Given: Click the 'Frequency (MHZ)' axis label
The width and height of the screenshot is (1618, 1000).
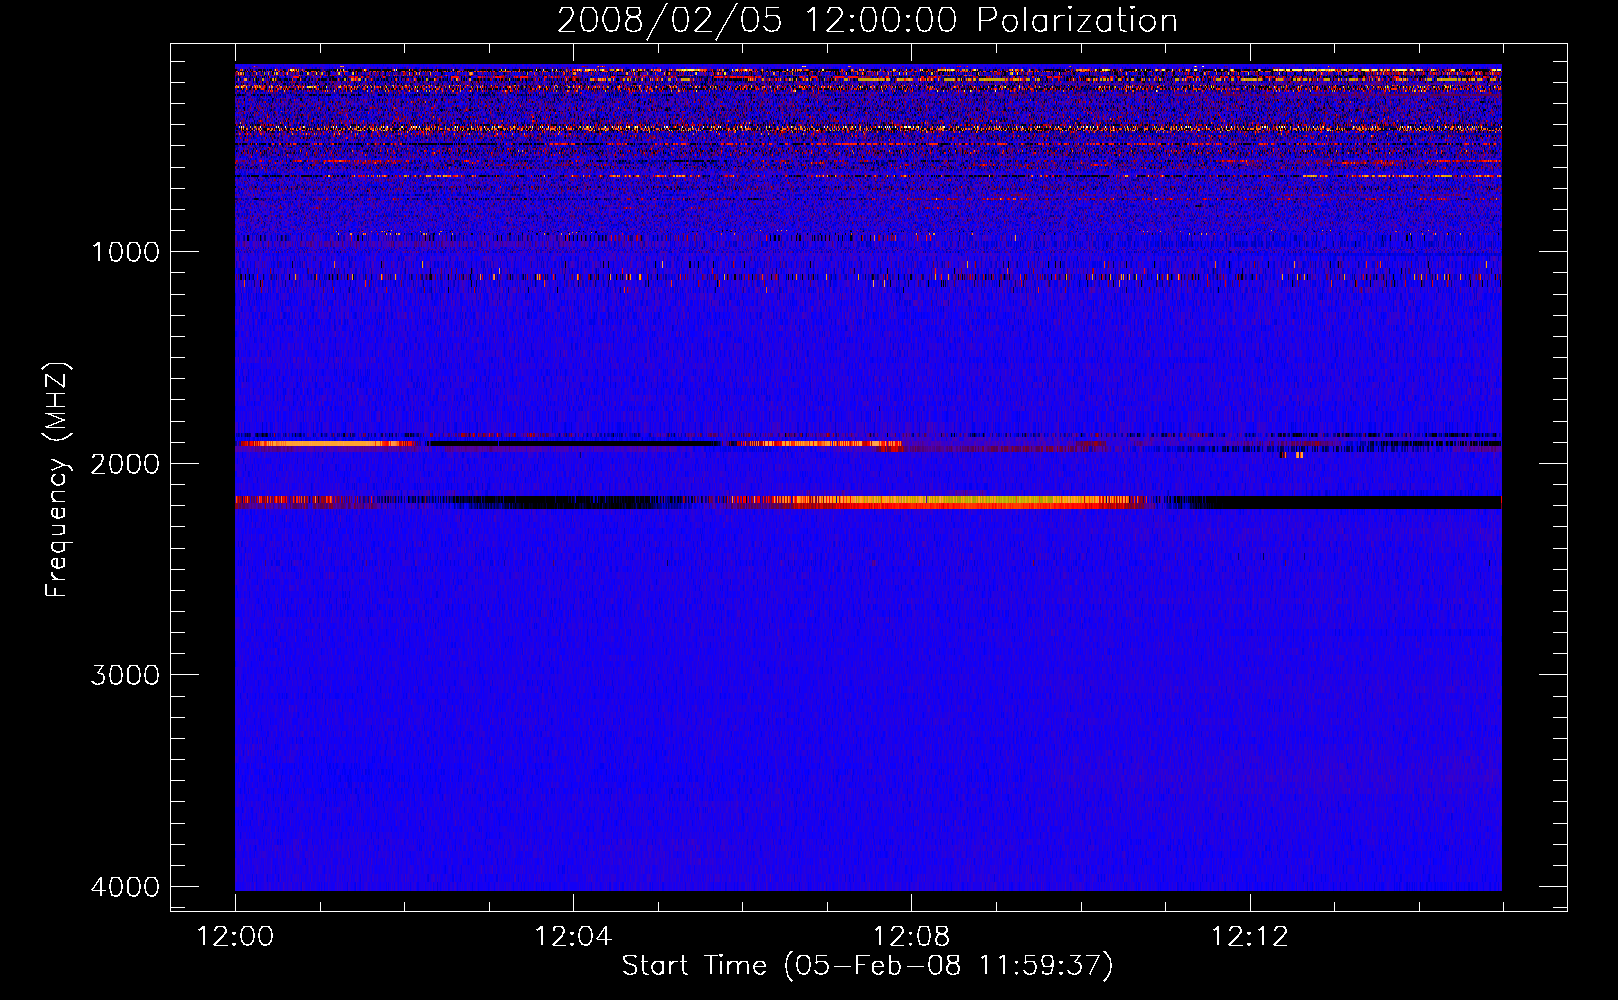Looking at the screenshot, I should tap(57, 480).
